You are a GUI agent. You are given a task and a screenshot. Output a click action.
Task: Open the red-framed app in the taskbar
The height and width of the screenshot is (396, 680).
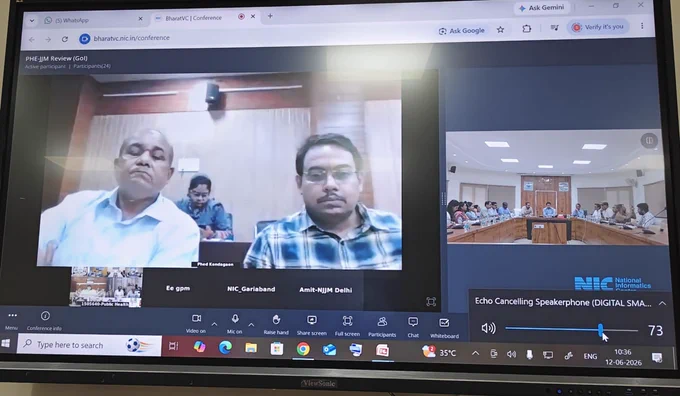[x=382, y=350]
